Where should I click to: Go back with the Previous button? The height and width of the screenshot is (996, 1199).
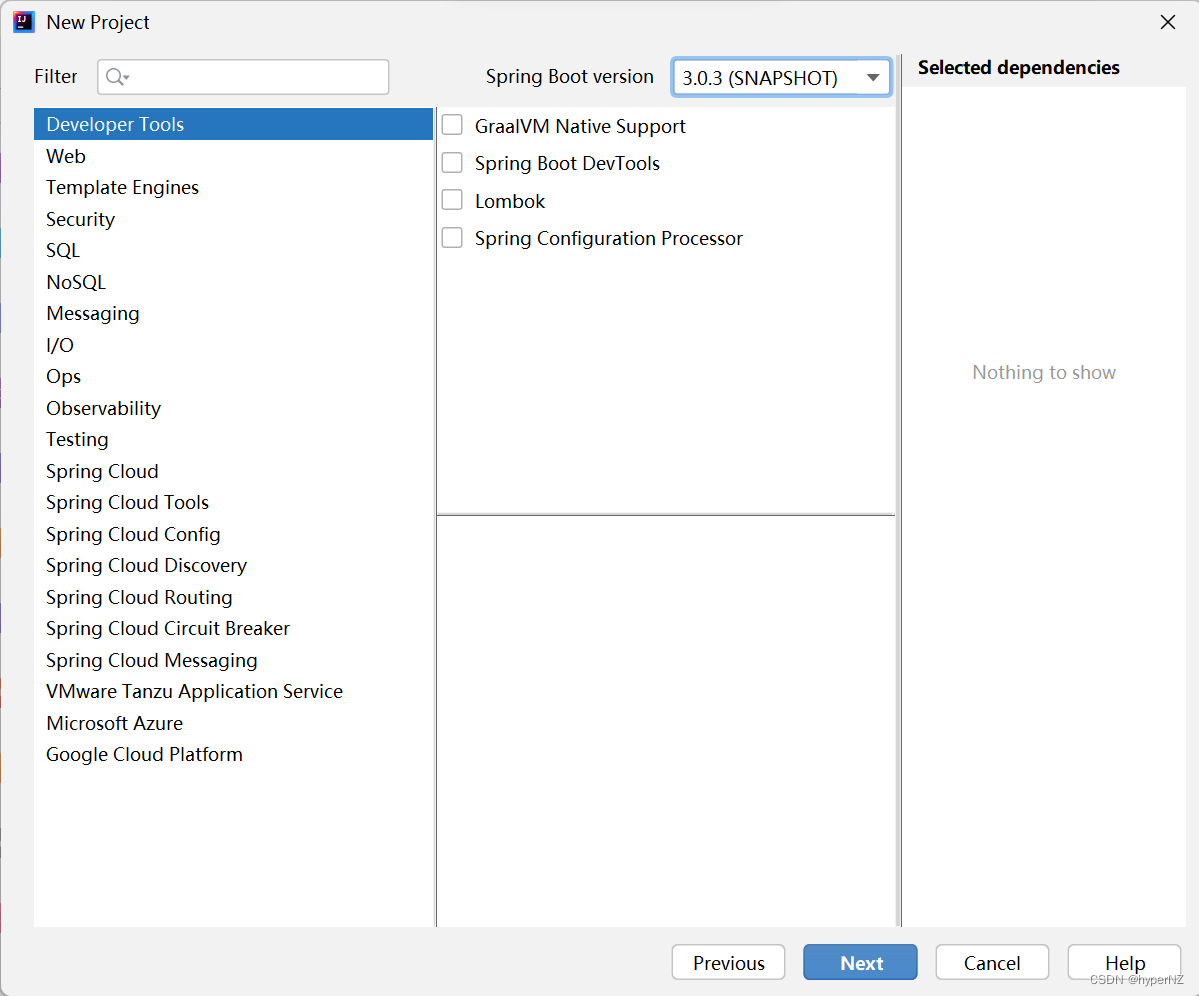point(728,962)
